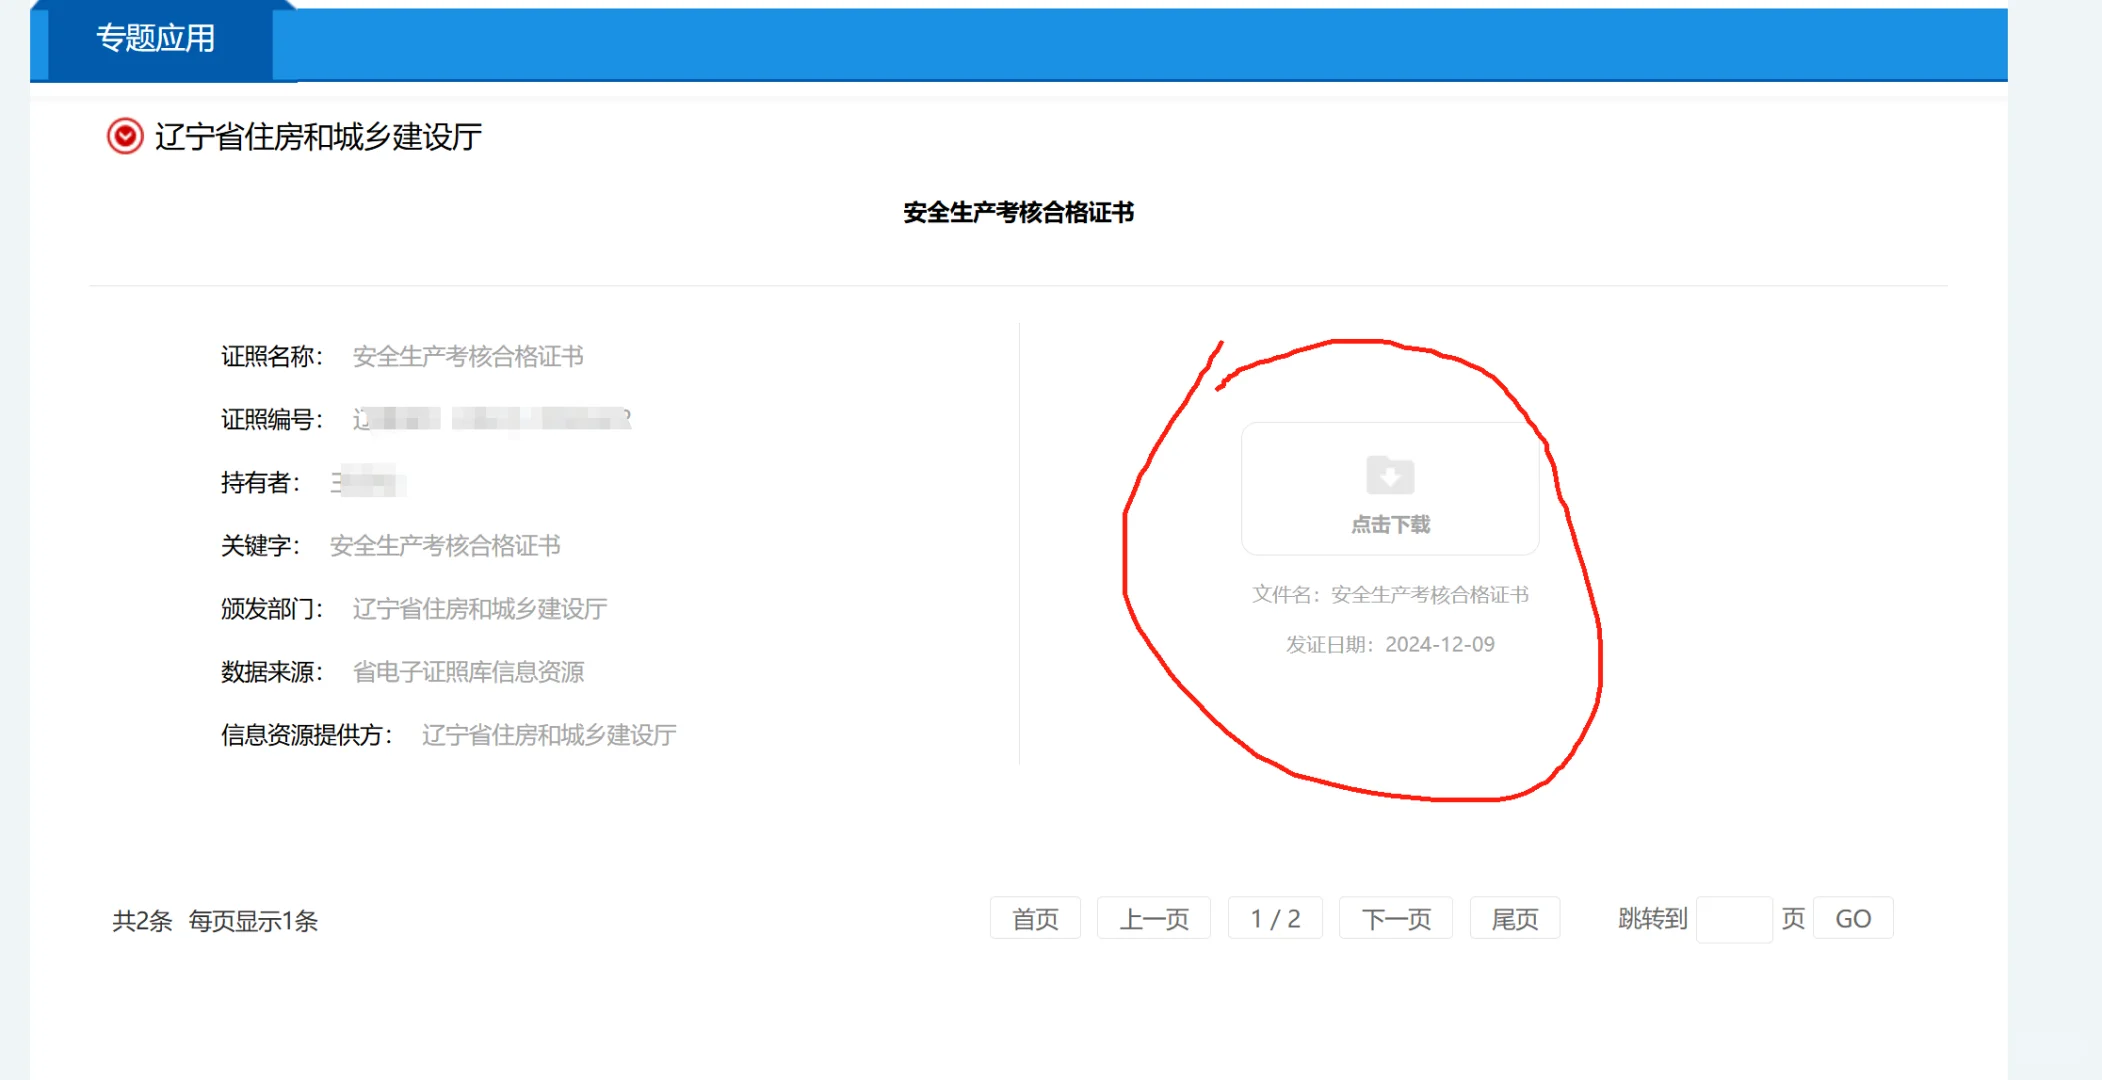Screen dimensions: 2102x1080
Task: Click the 证照名称 value text
Action: point(468,357)
